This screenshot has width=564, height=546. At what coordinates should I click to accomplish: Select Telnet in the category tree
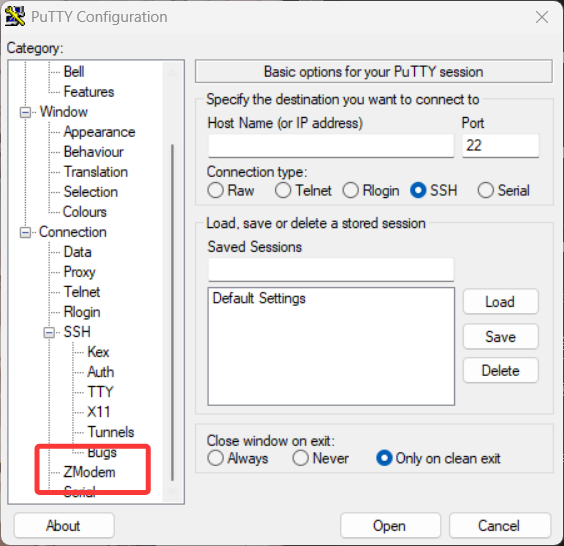[82, 292]
